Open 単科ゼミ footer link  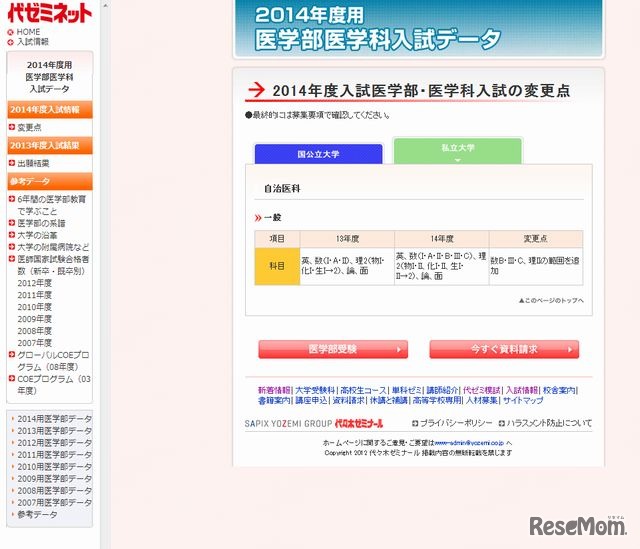pos(406,390)
